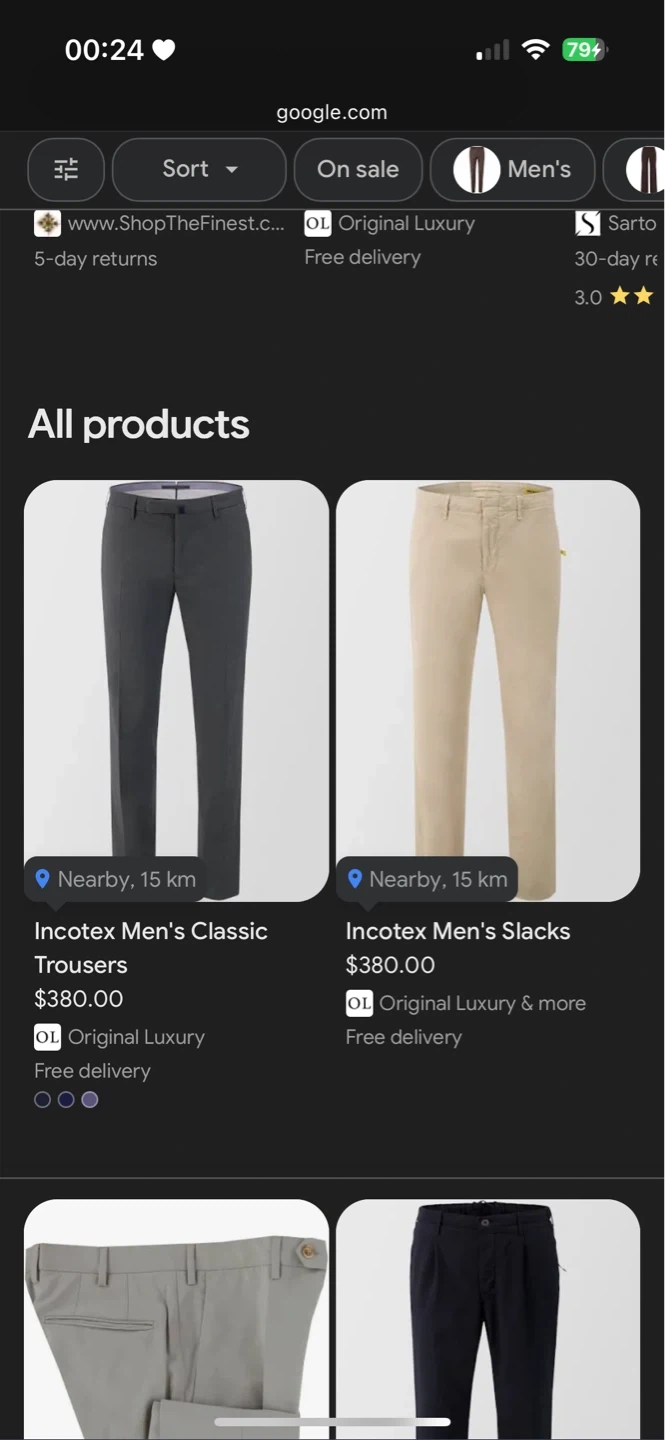Expand the Sort dropdown
Viewport: 665px width, 1440px height.
coord(199,170)
